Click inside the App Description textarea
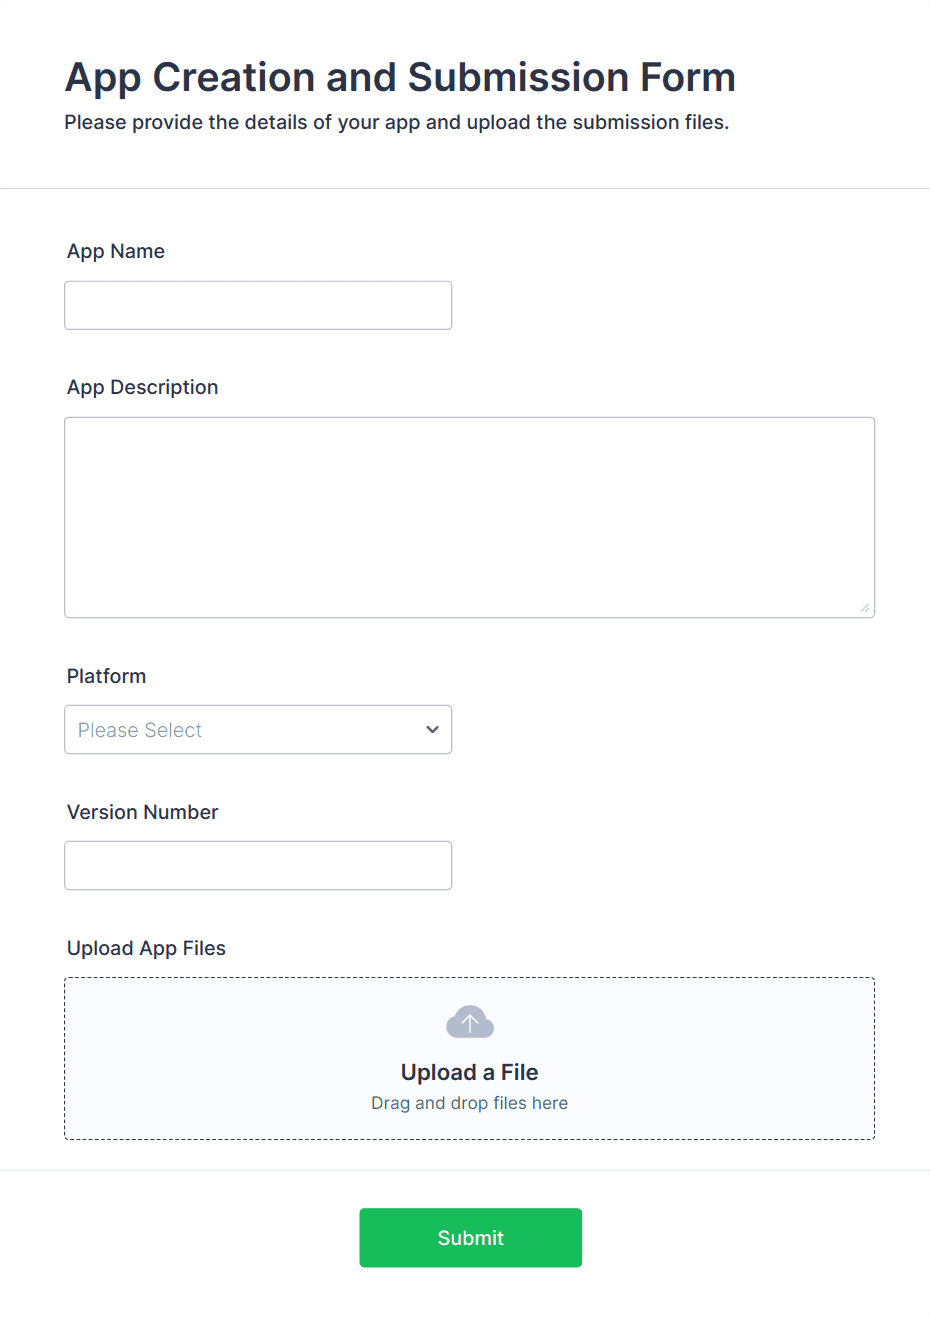 click(x=469, y=517)
